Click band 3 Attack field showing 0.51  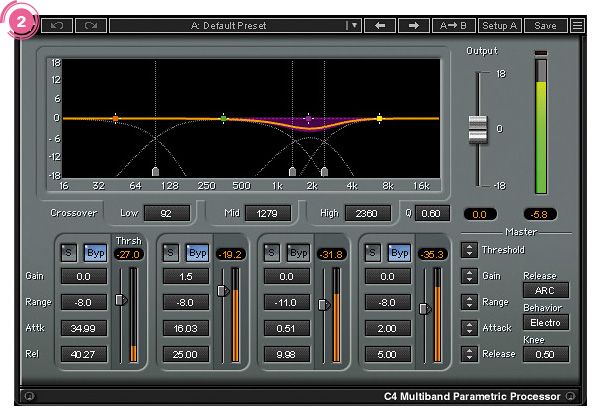[287, 328]
